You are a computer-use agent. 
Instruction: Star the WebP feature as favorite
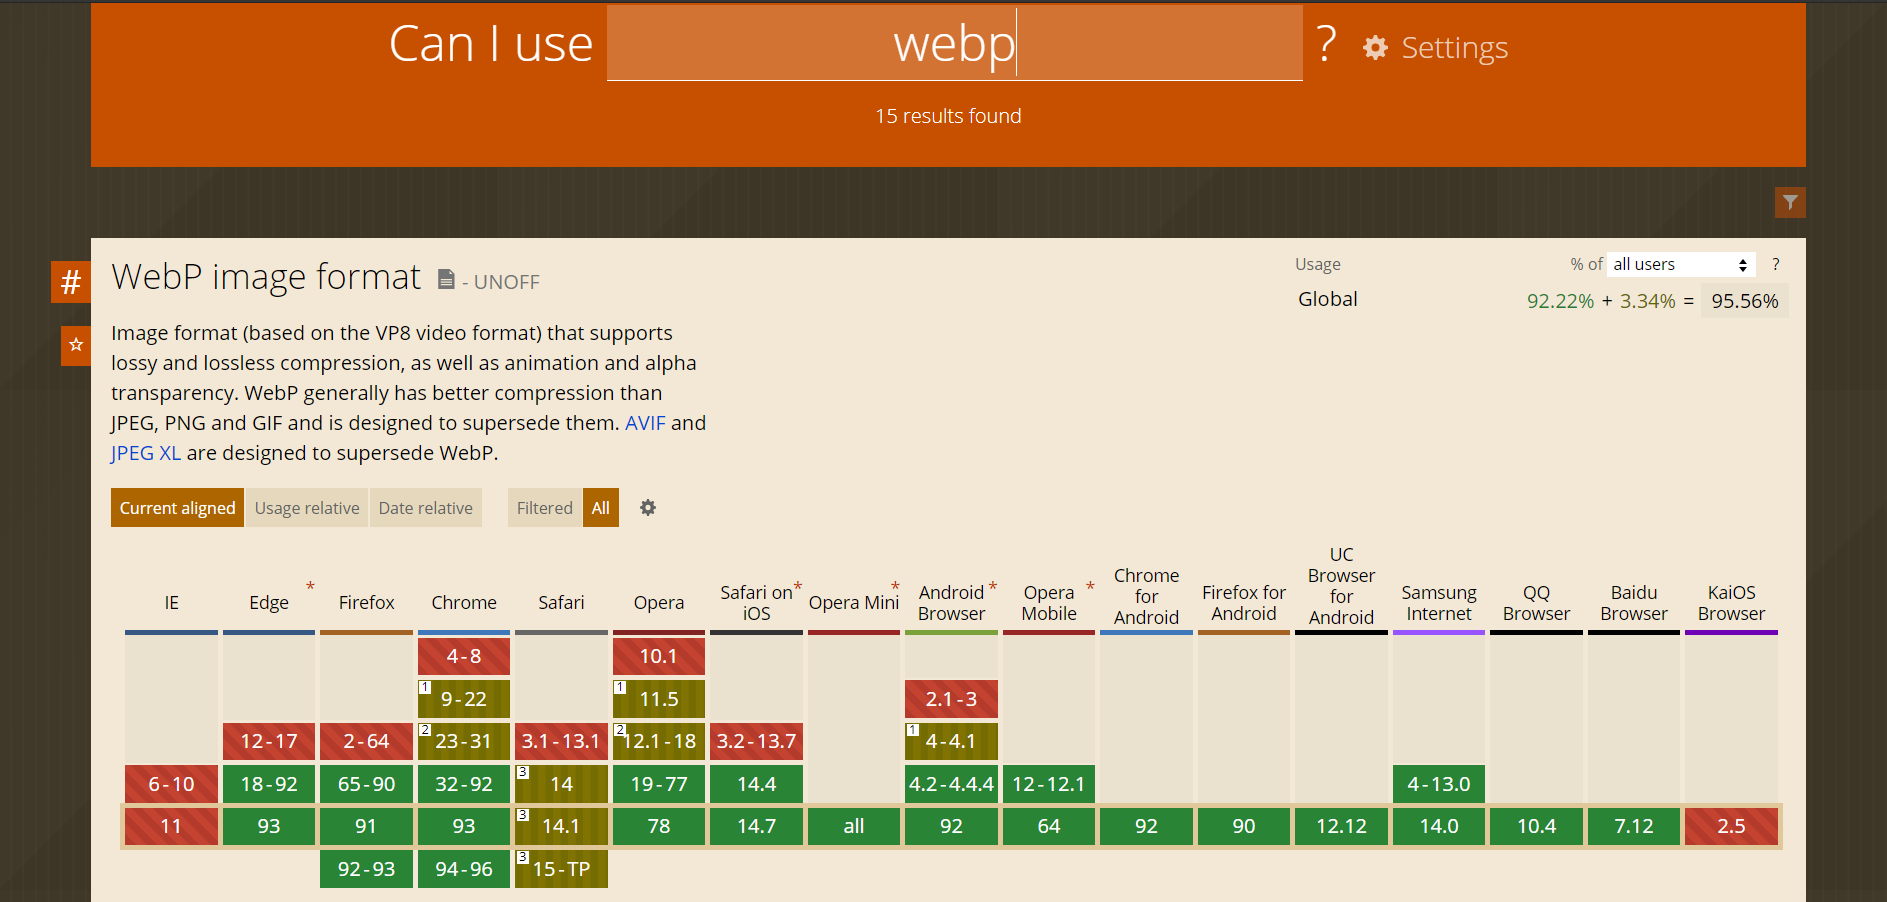click(x=76, y=345)
